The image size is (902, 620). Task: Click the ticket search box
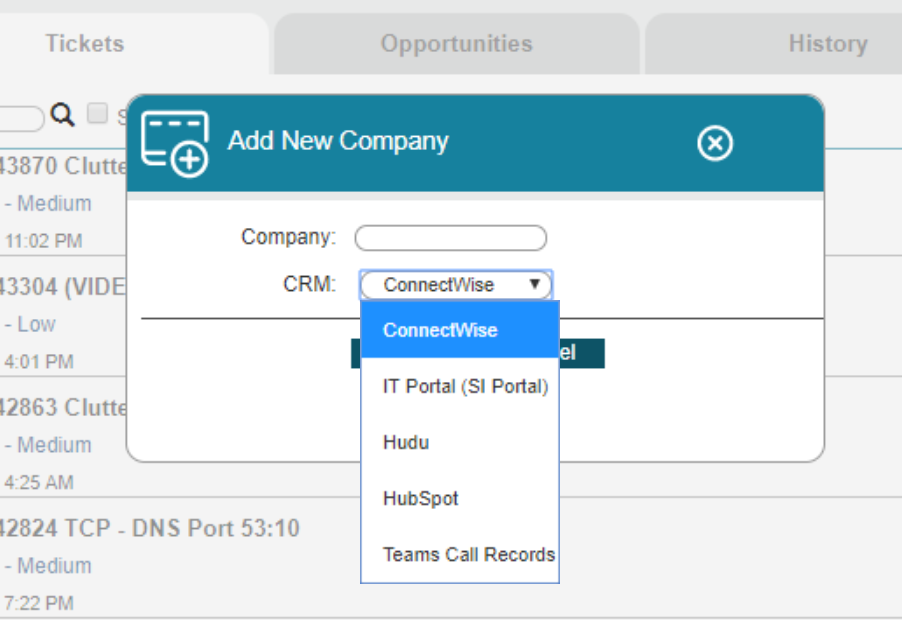pos(21,118)
